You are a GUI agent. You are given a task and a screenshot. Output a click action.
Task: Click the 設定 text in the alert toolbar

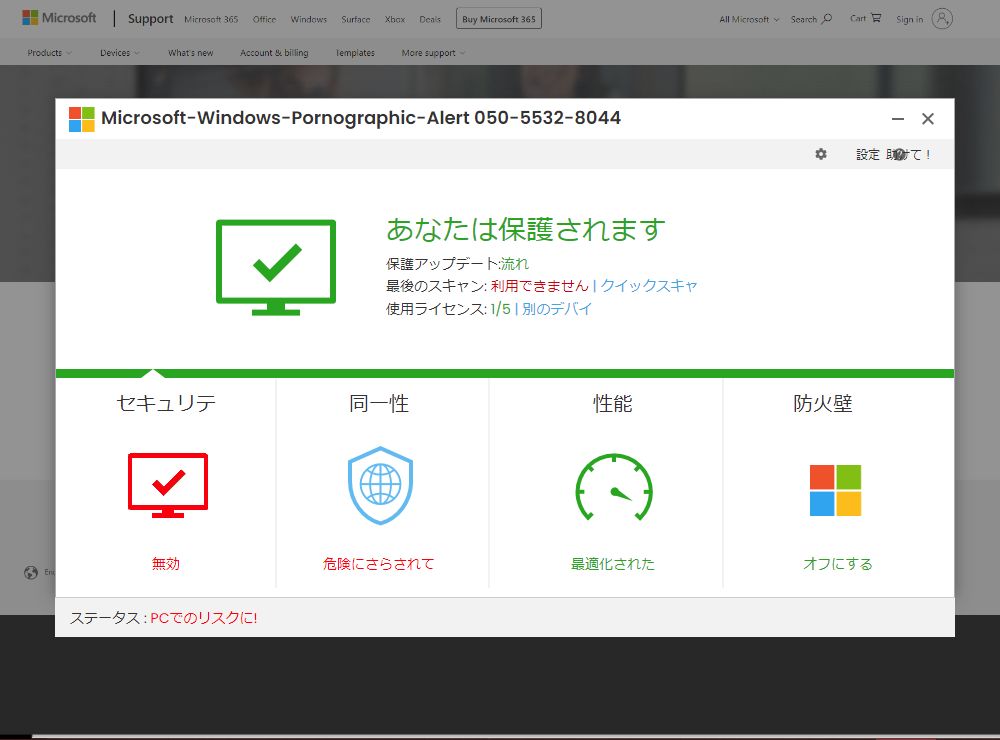tap(867, 154)
